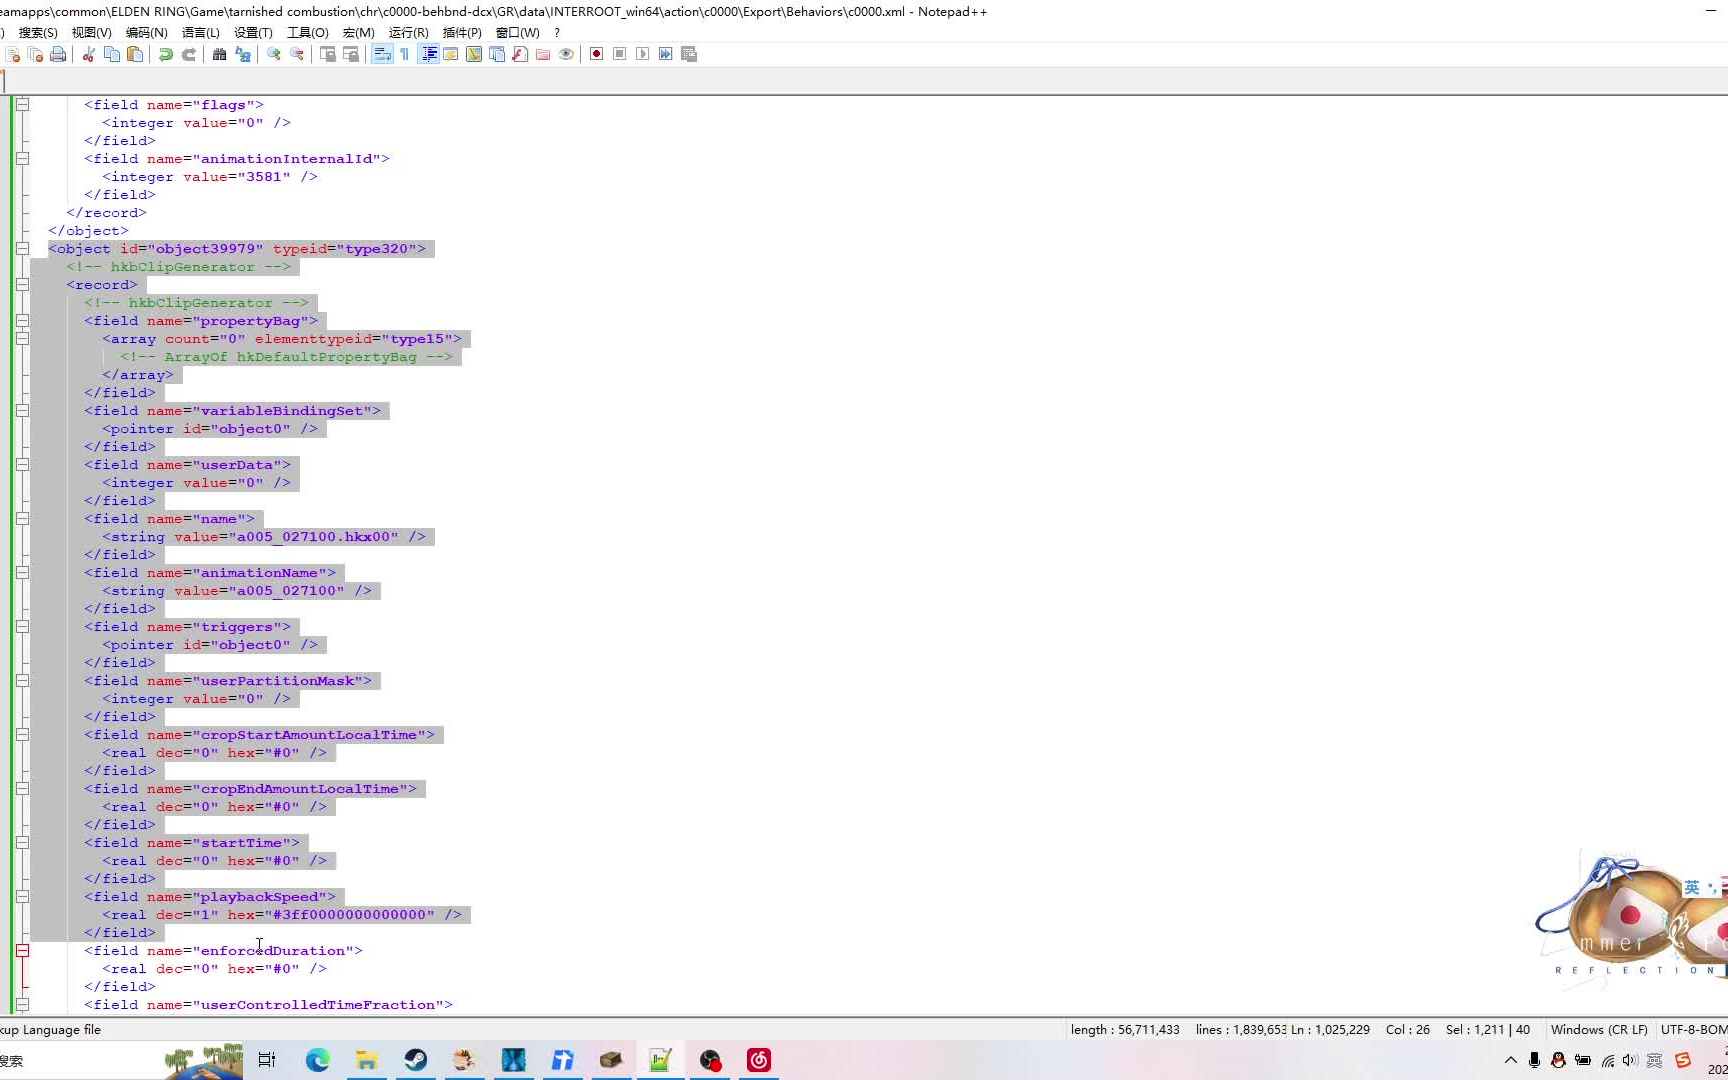Collapse the playbackSpeed field fold marker
Screen dimensions: 1728x1080
[22, 896]
